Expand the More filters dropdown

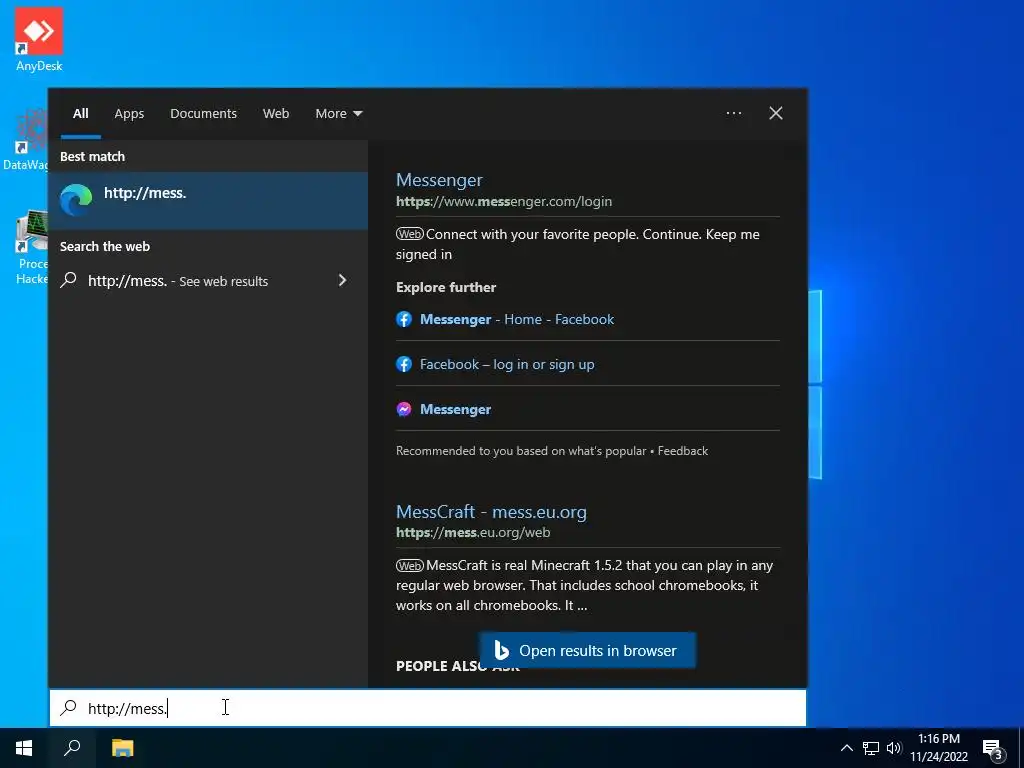pyautogui.click(x=338, y=114)
